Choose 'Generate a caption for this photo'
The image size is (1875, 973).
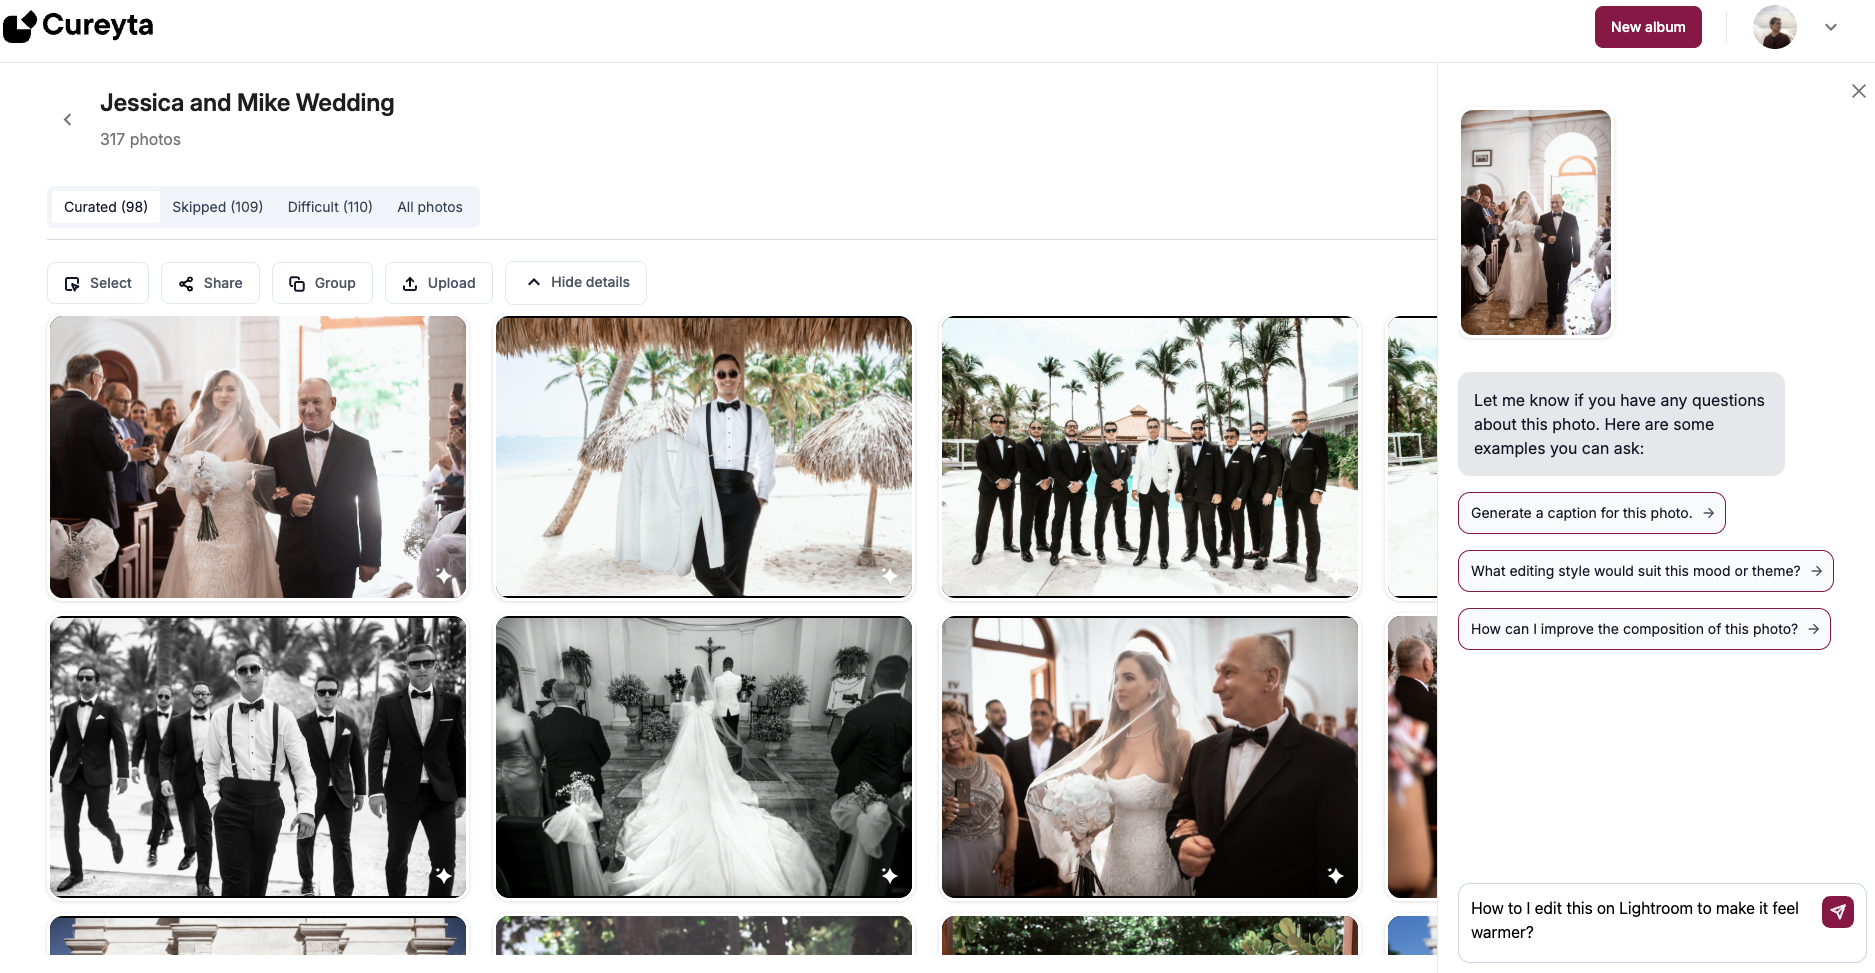1591,513
